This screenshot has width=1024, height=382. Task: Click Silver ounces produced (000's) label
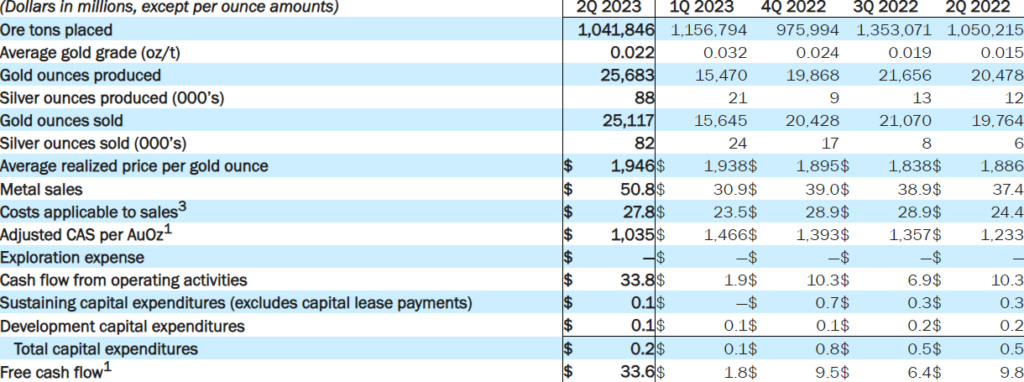click(x=112, y=98)
